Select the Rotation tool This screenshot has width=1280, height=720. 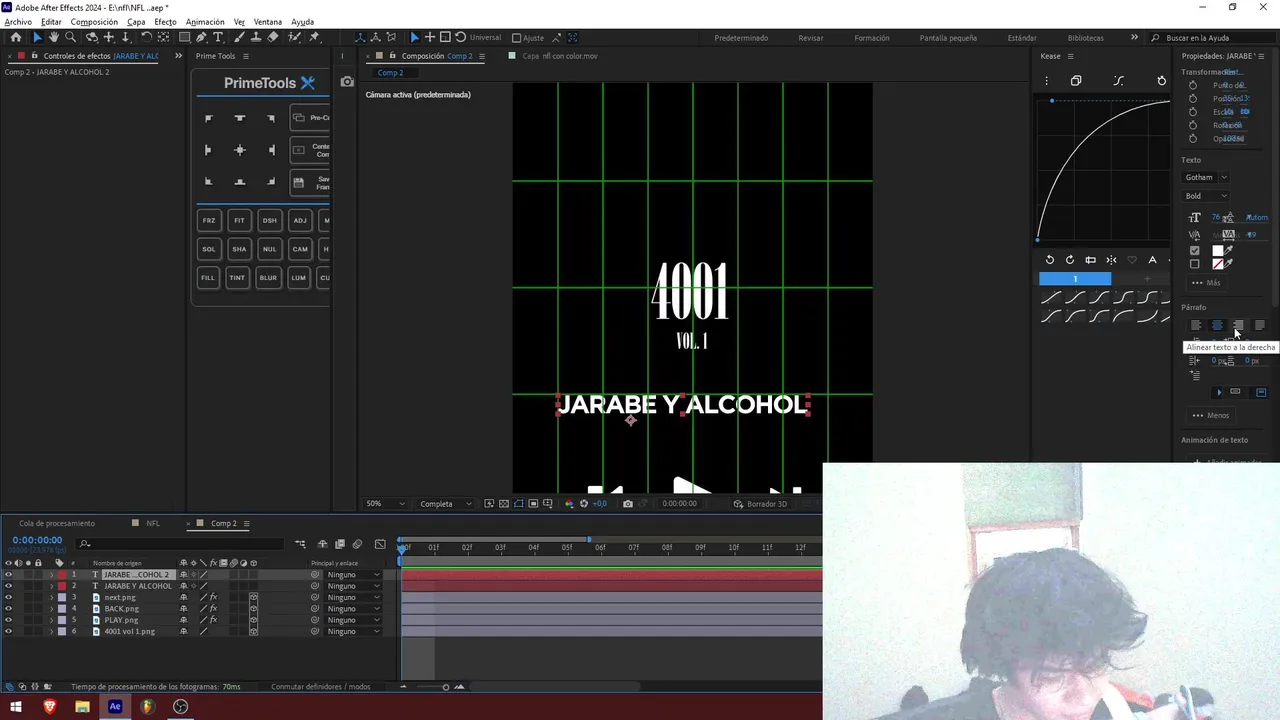coord(146,37)
